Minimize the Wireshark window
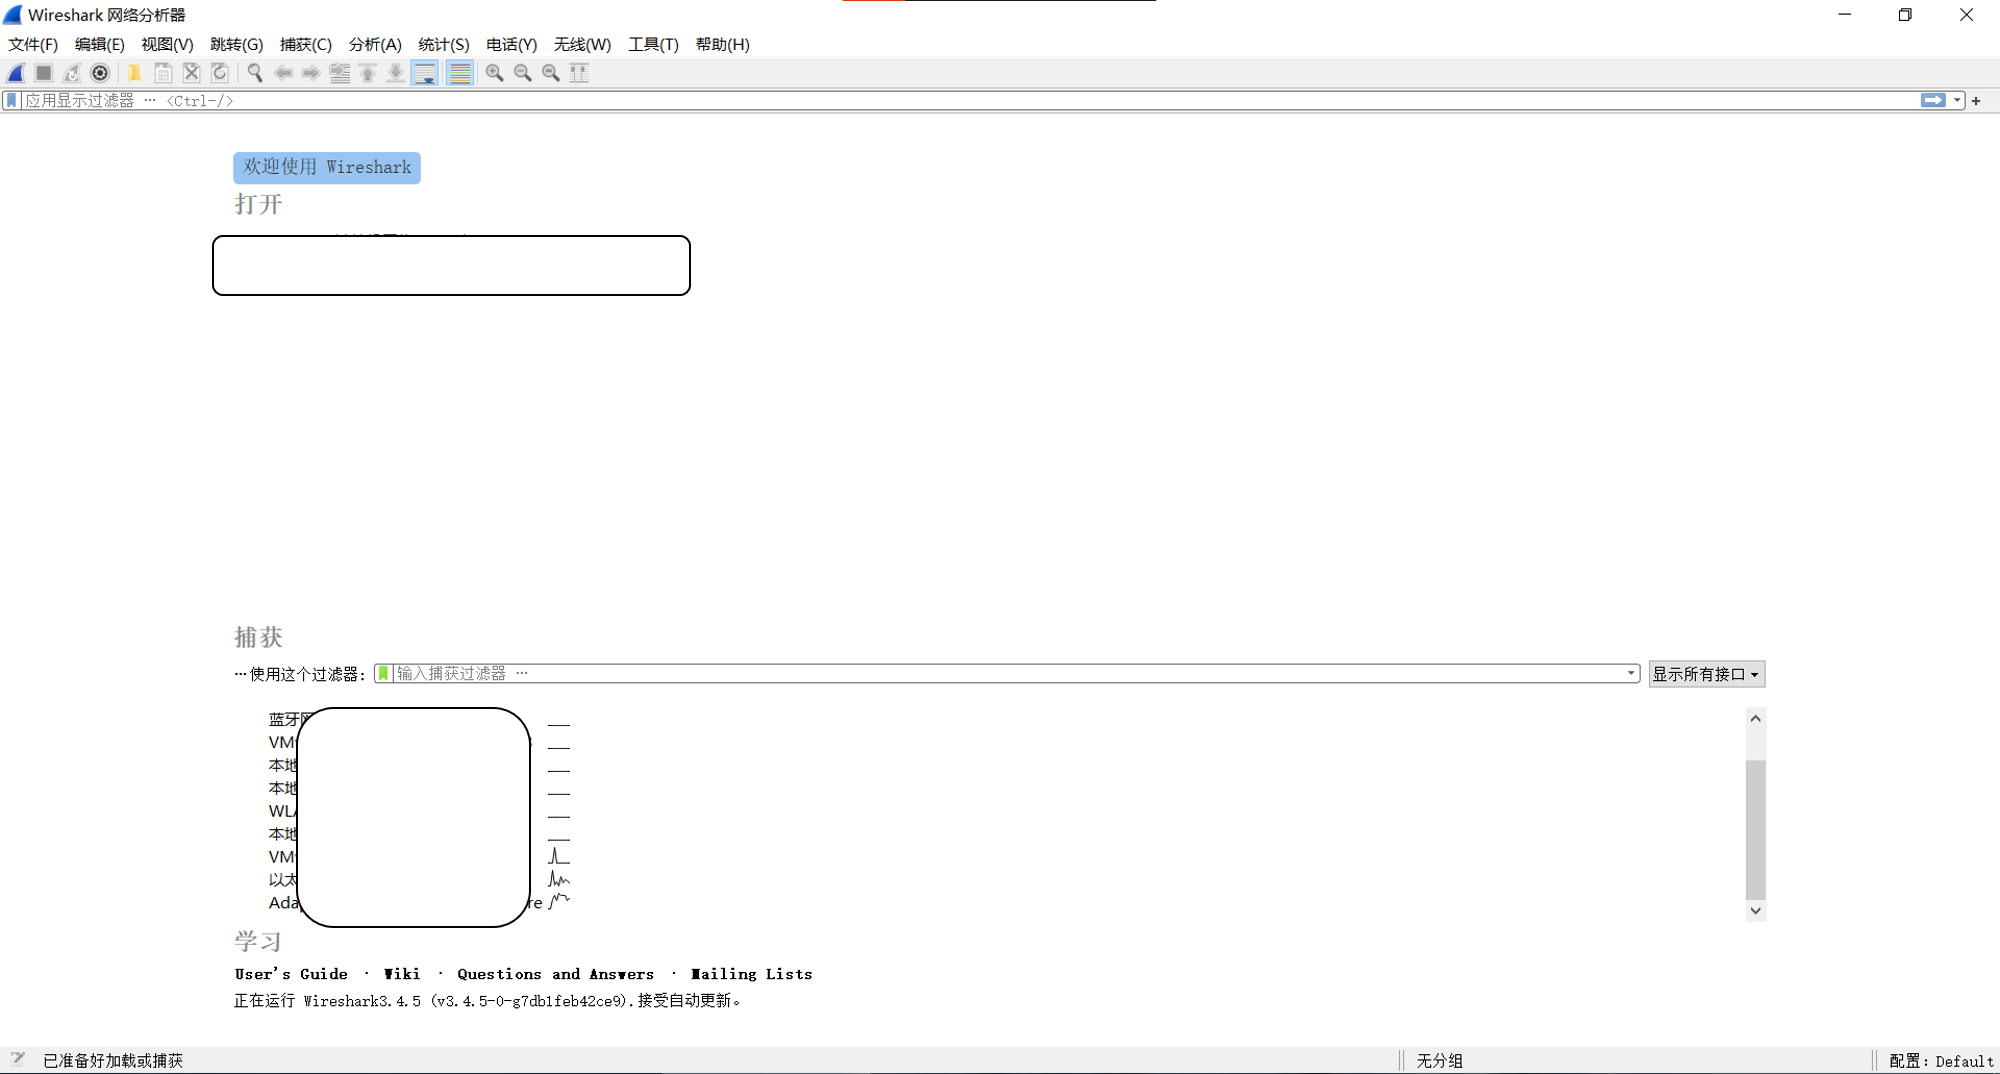 [x=1844, y=15]
